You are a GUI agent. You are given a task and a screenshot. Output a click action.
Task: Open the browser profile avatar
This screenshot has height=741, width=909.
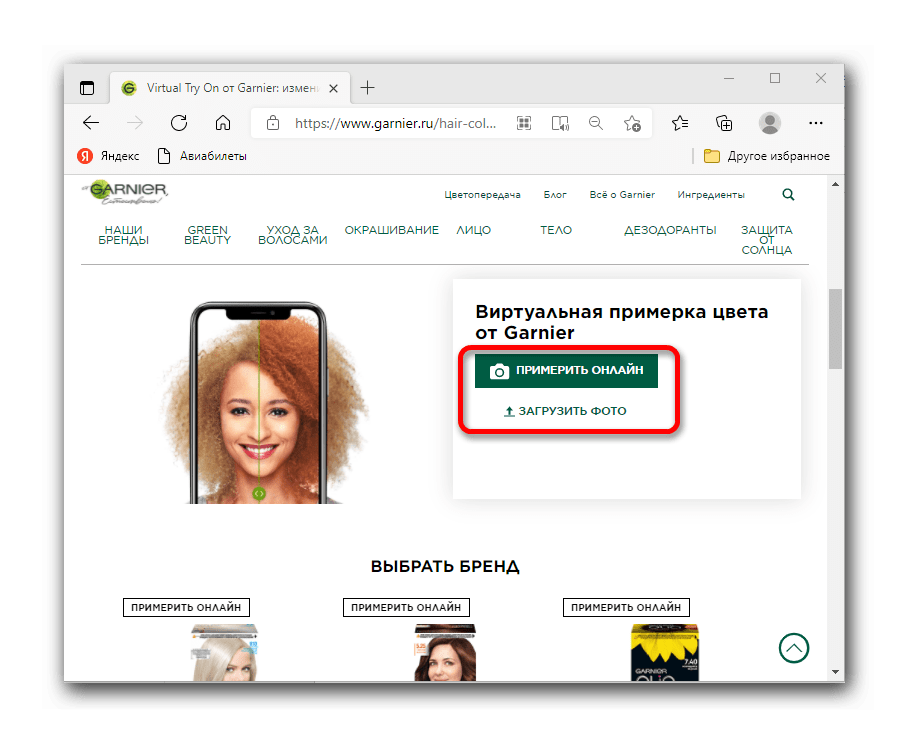coord(770,123)
